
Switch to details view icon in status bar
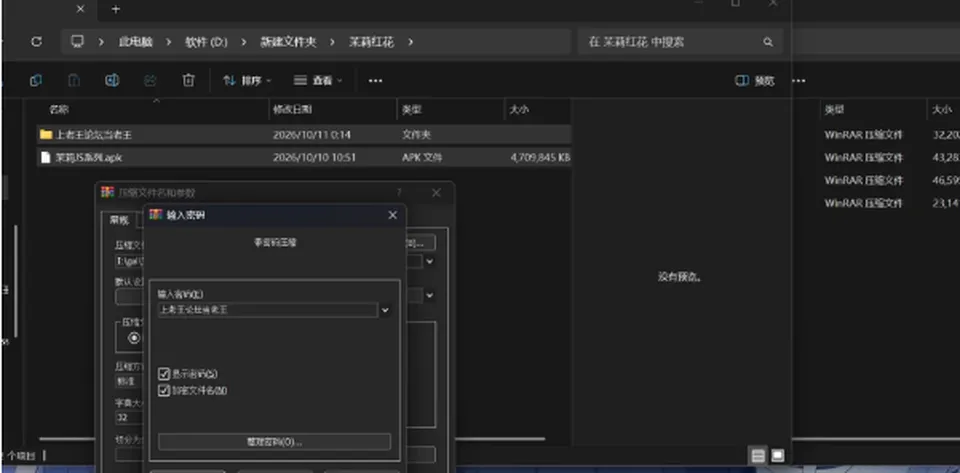[758, 456]
